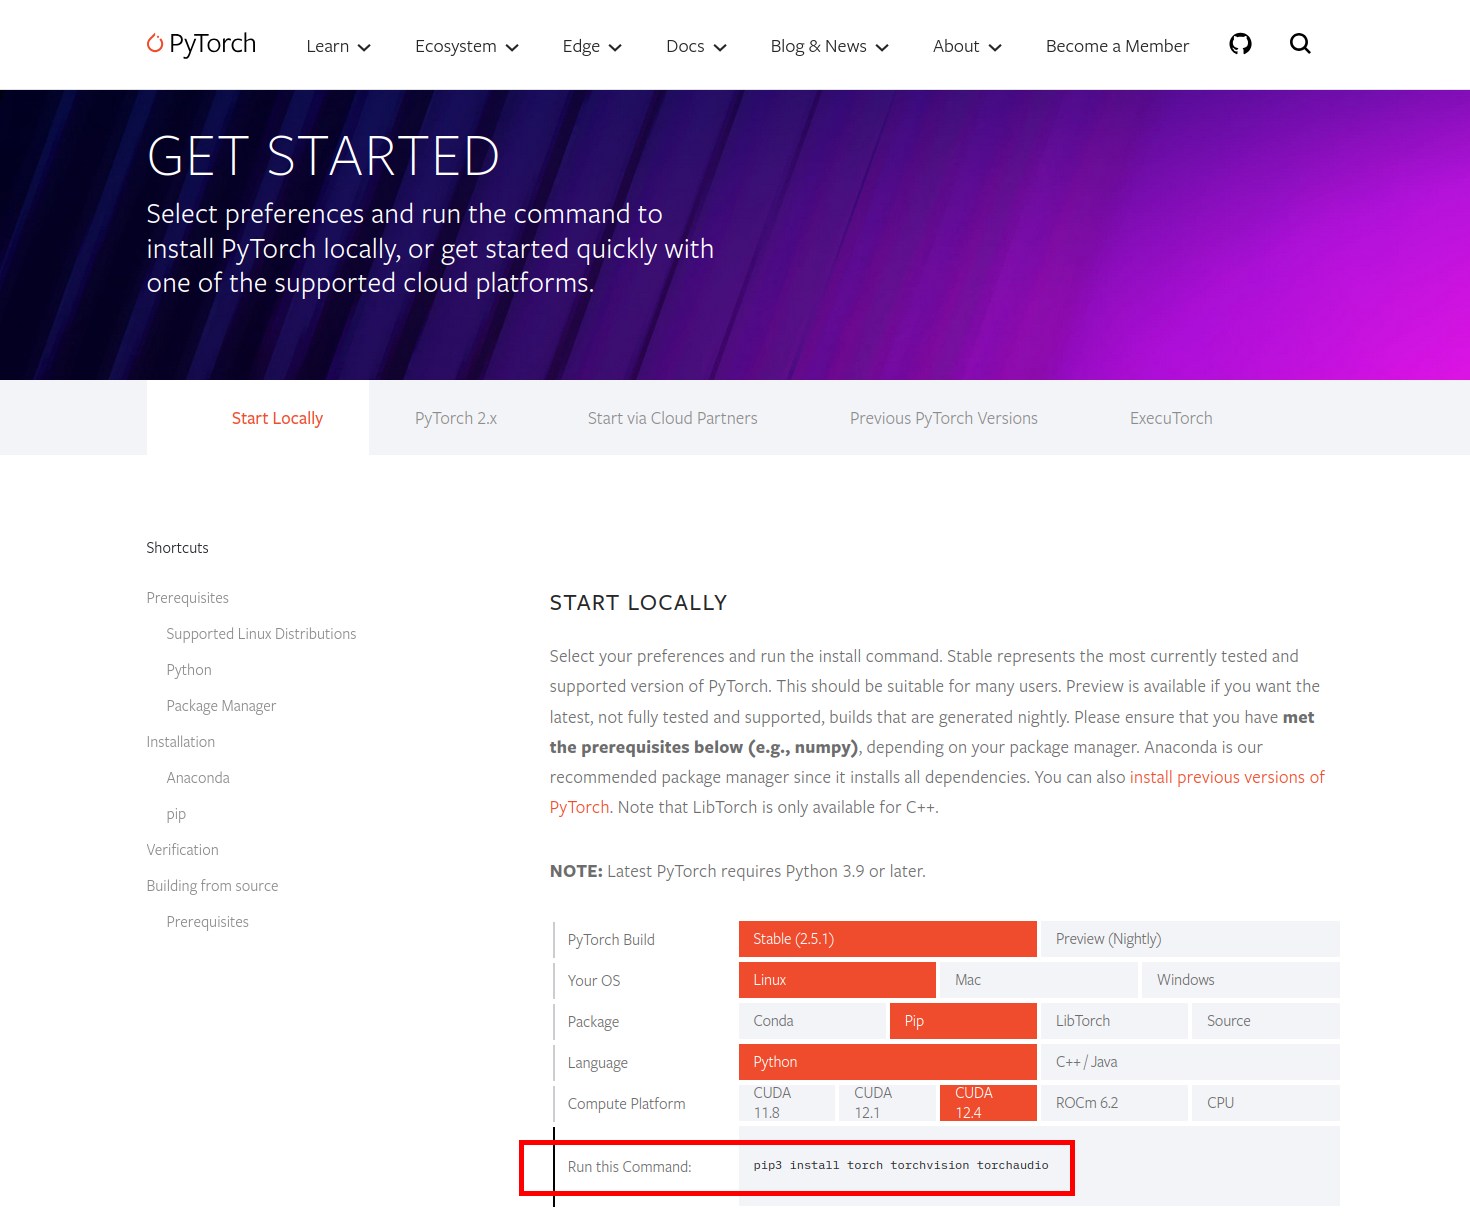
Task: Open the Blog & News menu
Action: 829,46
